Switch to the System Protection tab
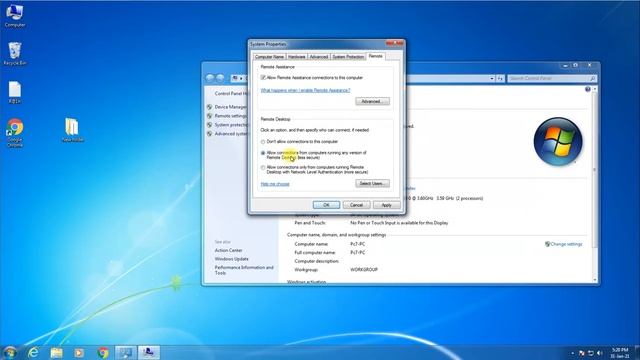 pos(348,57)
